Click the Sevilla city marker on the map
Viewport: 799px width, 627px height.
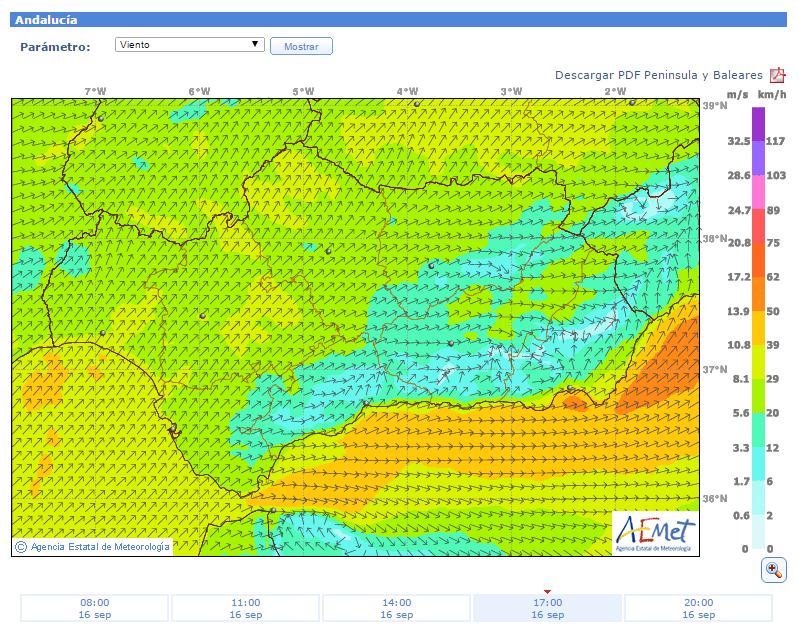(203, 315)
